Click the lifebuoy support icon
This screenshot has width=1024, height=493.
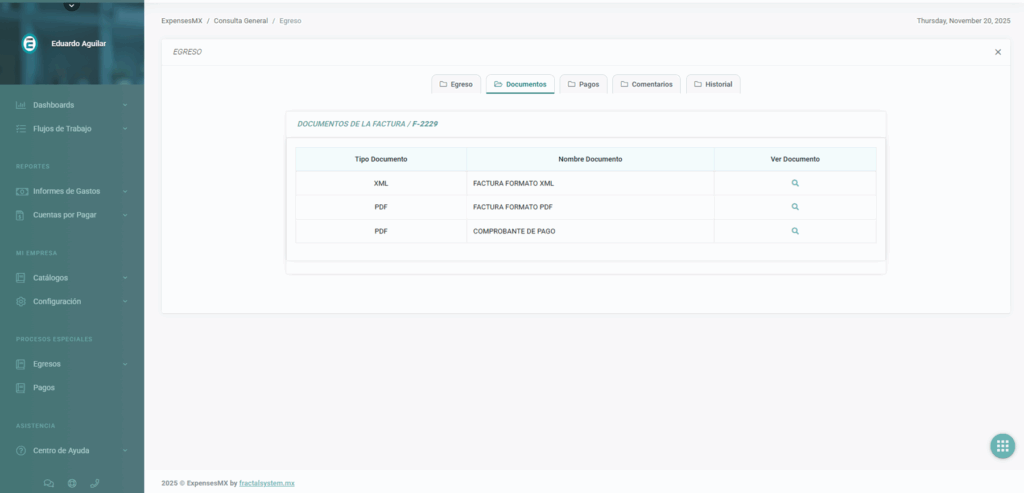tap(72, 483)
